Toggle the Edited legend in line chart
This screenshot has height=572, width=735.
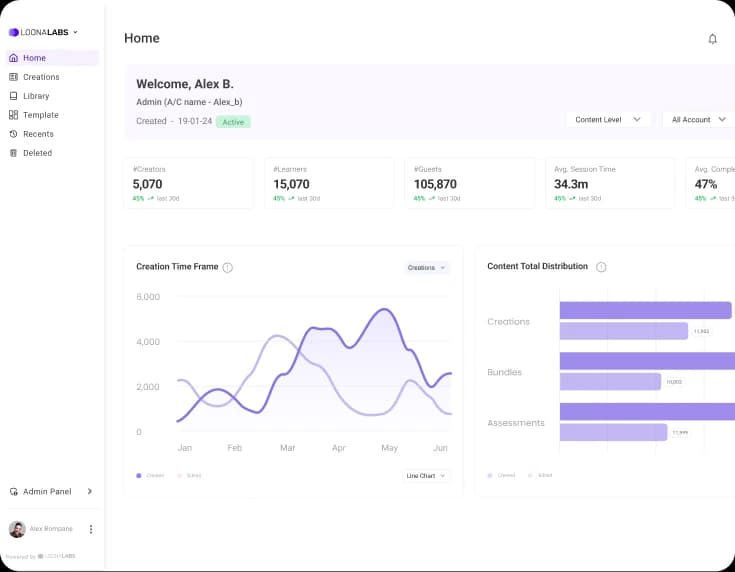[189, 475]
